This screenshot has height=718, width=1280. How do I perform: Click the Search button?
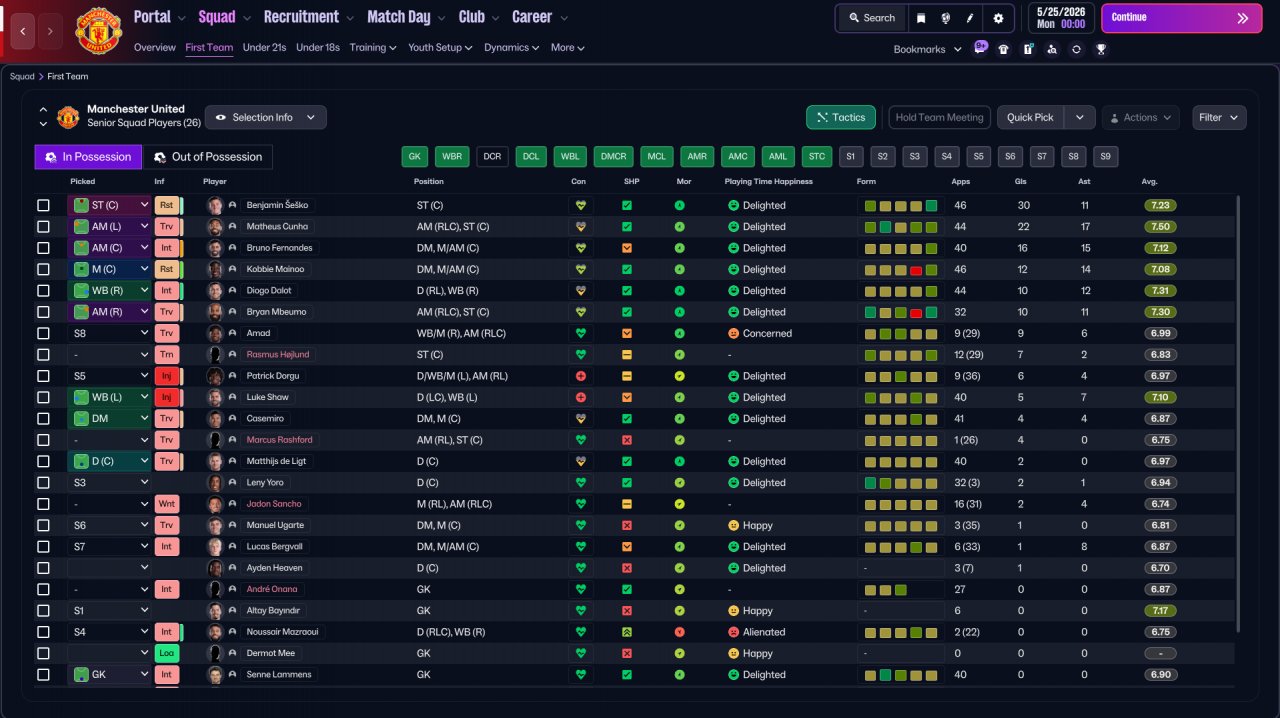pyautogui.click(x=871, y=18)
